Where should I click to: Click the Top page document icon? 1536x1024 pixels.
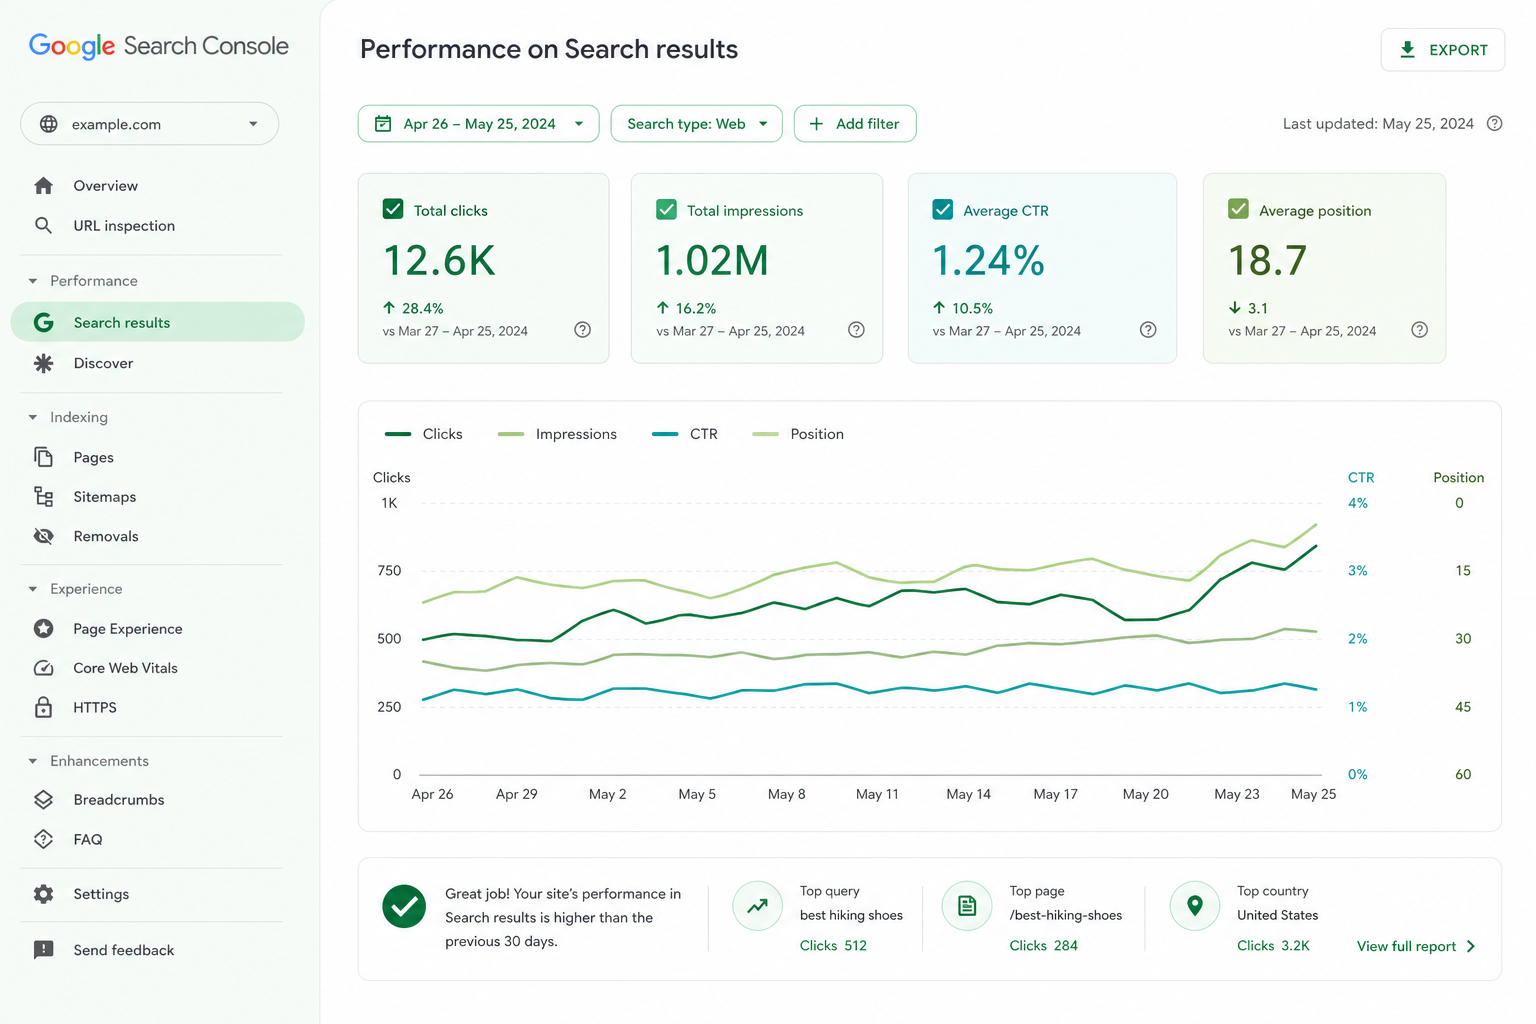point(967,906)
